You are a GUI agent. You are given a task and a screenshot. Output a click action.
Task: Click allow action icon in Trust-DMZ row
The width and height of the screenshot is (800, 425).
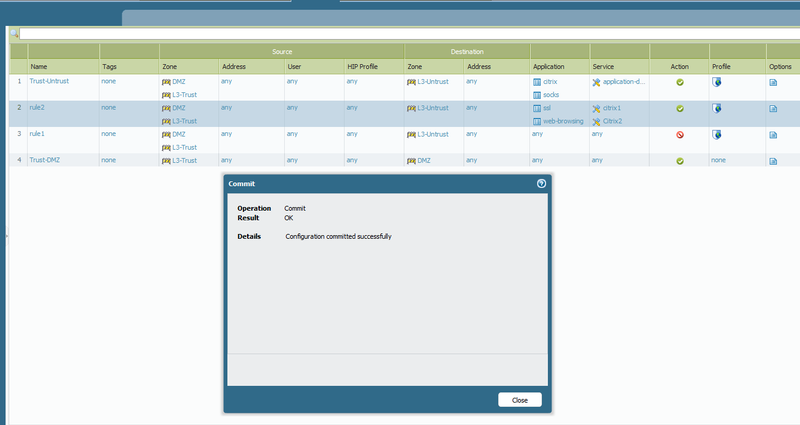(680, 161)
